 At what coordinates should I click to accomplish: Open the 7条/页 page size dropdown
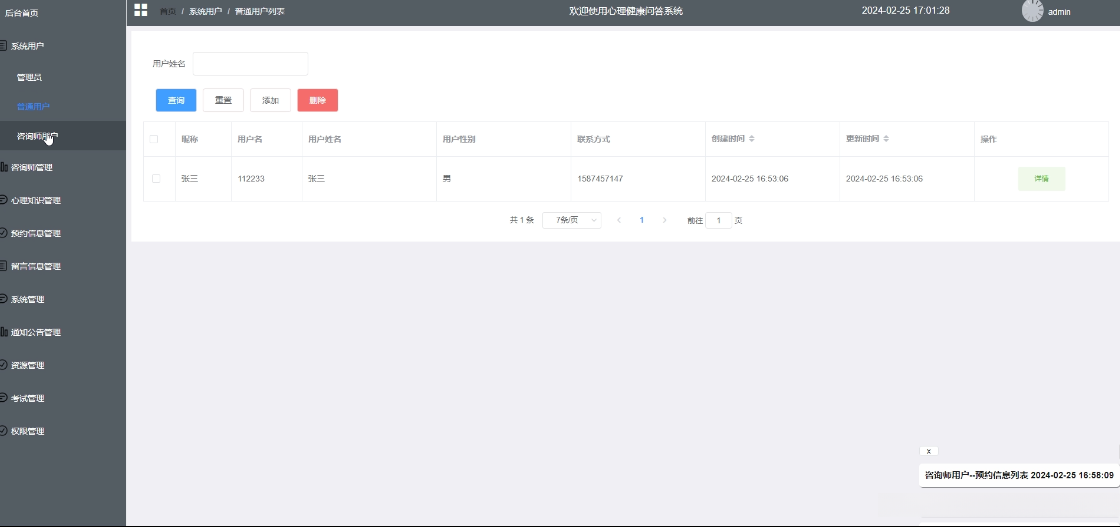point(571,221)
